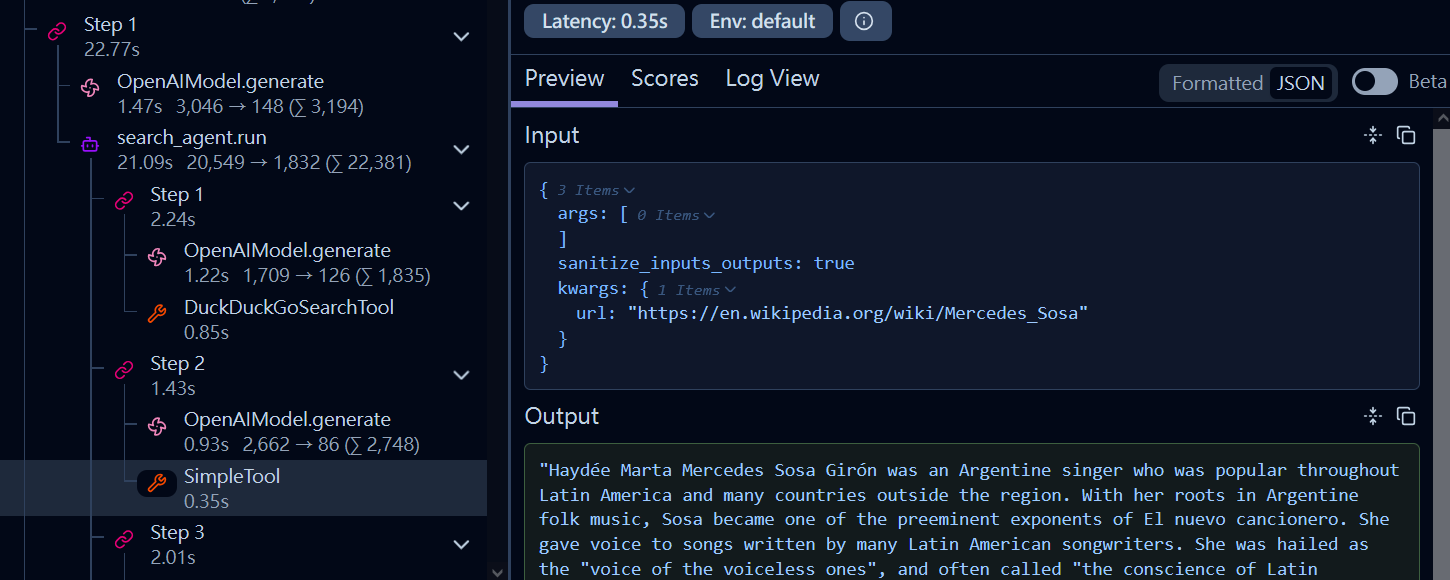Switch view to JSON

click(1301, 83)
